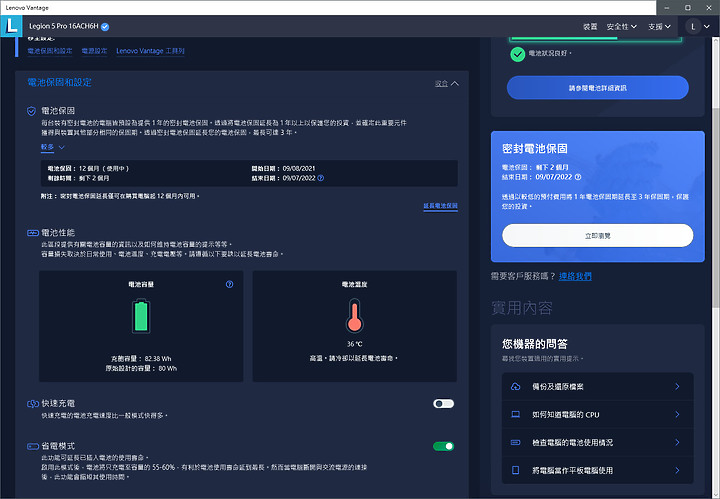Jump to Lenovo Vantage 工具列 link

click(x=150, y=51)
